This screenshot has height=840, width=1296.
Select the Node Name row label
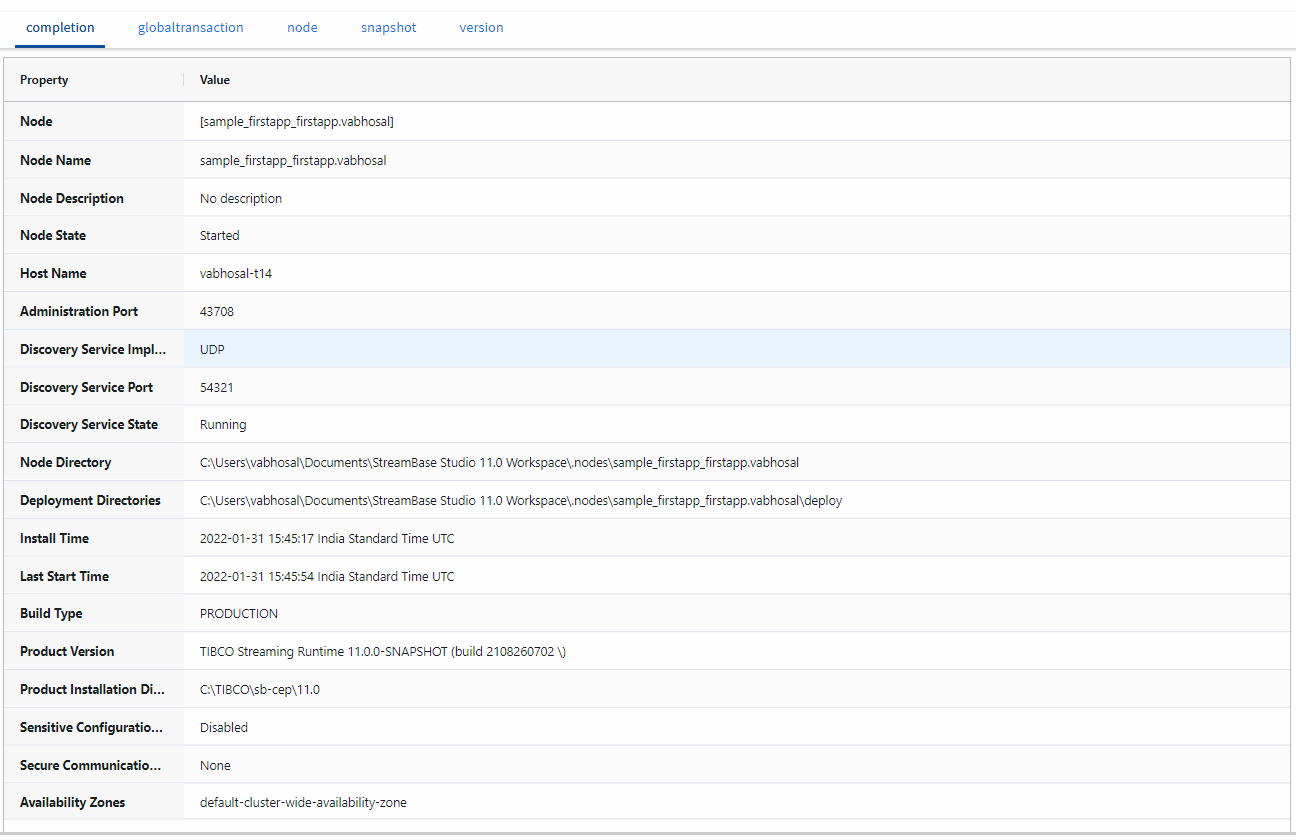coord(55,160)
